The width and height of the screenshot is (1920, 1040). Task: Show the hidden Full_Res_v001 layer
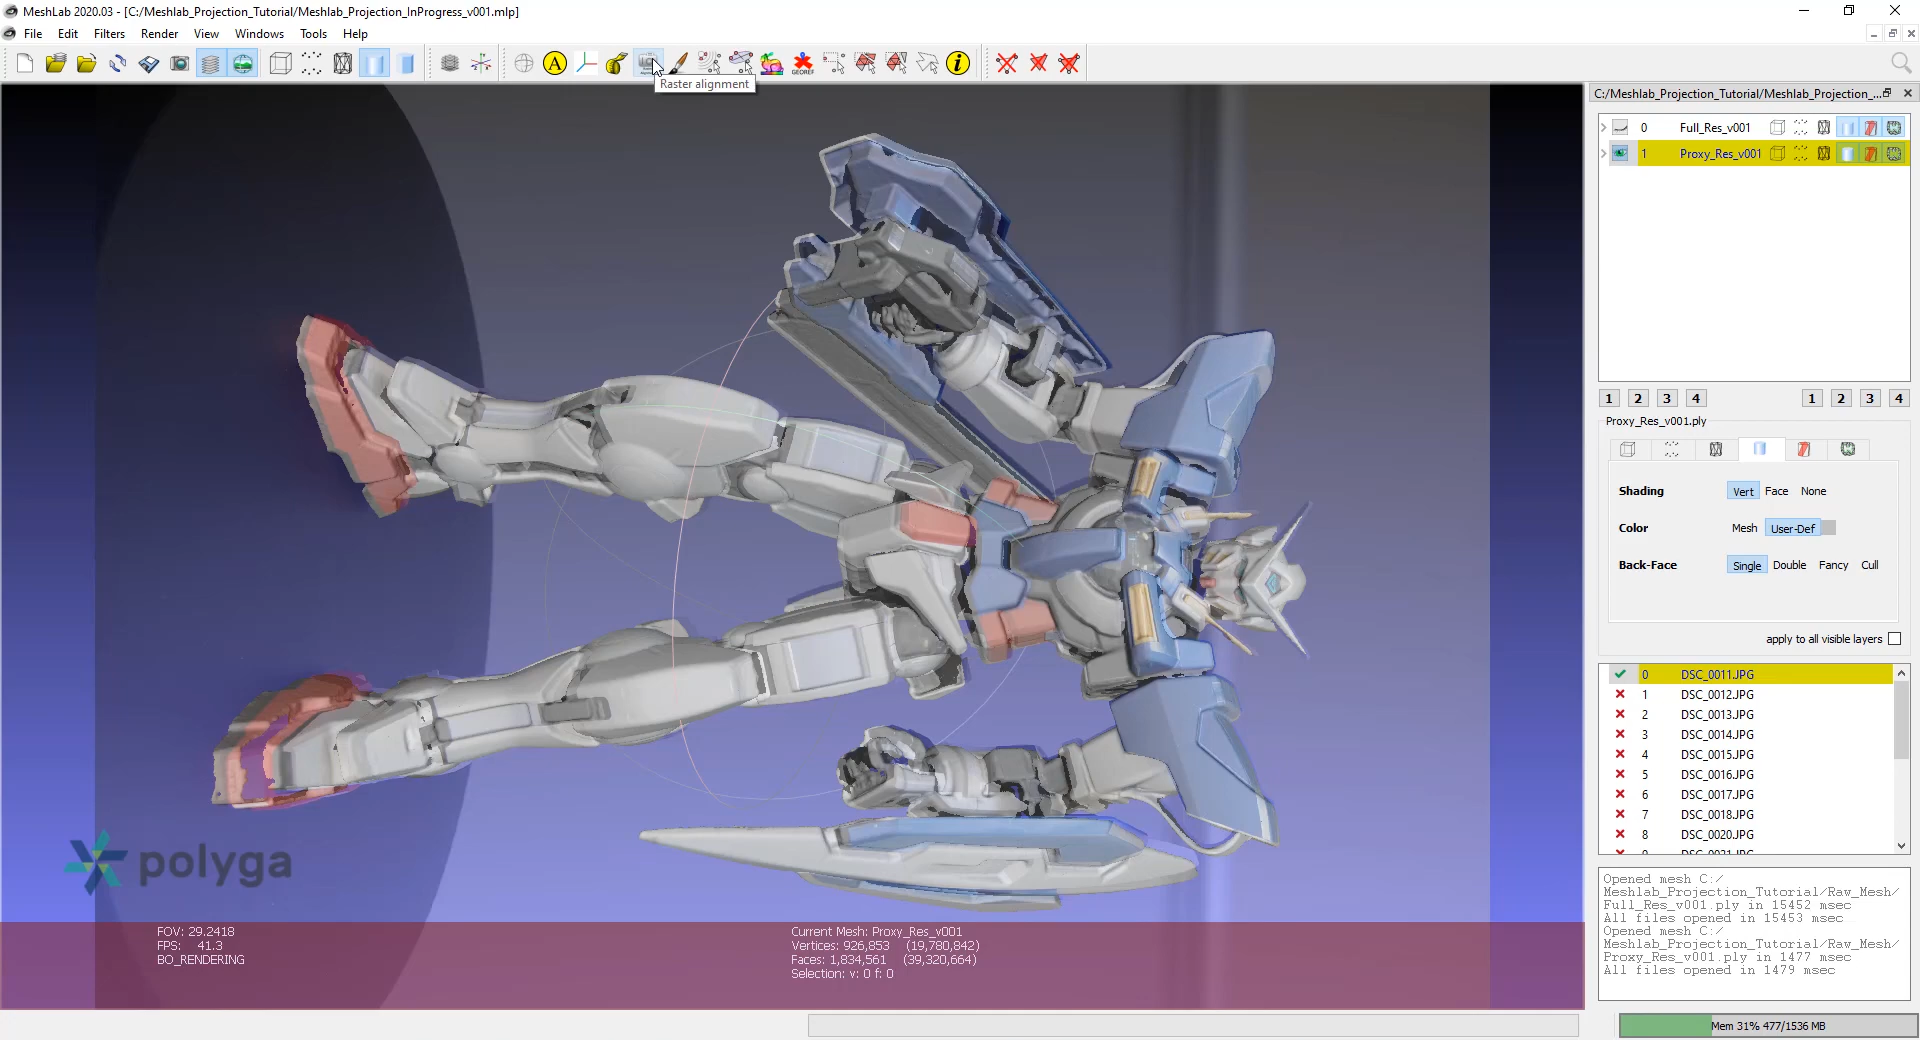(x=1620, y=128)
